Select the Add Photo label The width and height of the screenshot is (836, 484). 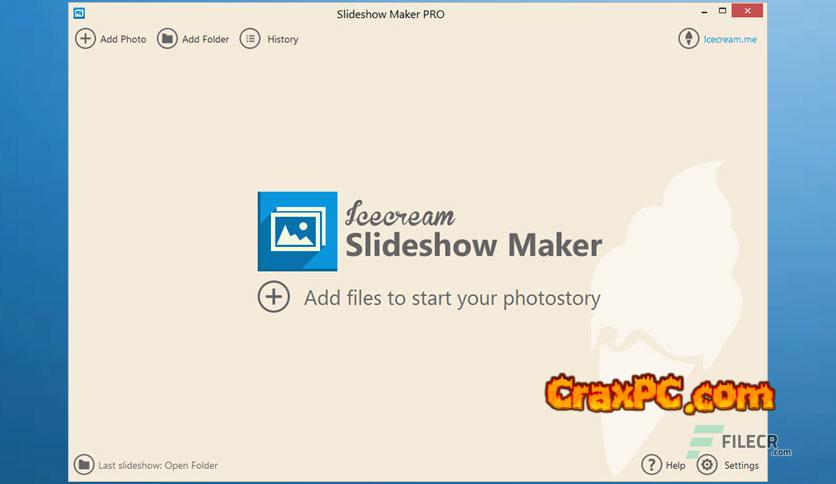coord(123,39)
